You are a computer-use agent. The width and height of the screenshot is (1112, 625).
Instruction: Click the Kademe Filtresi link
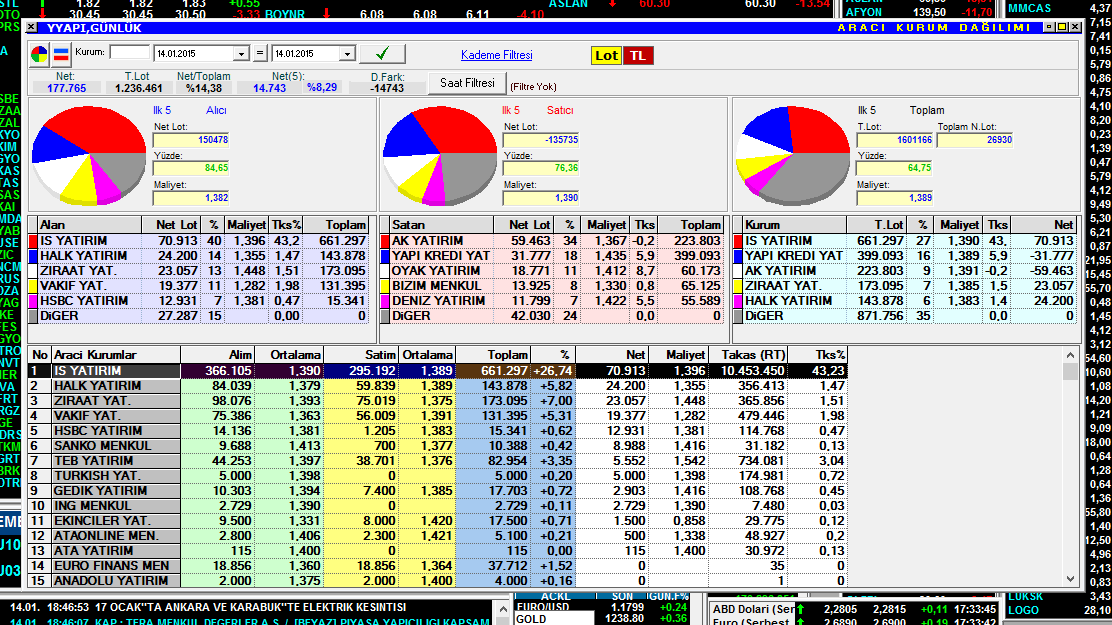[496, 55]
